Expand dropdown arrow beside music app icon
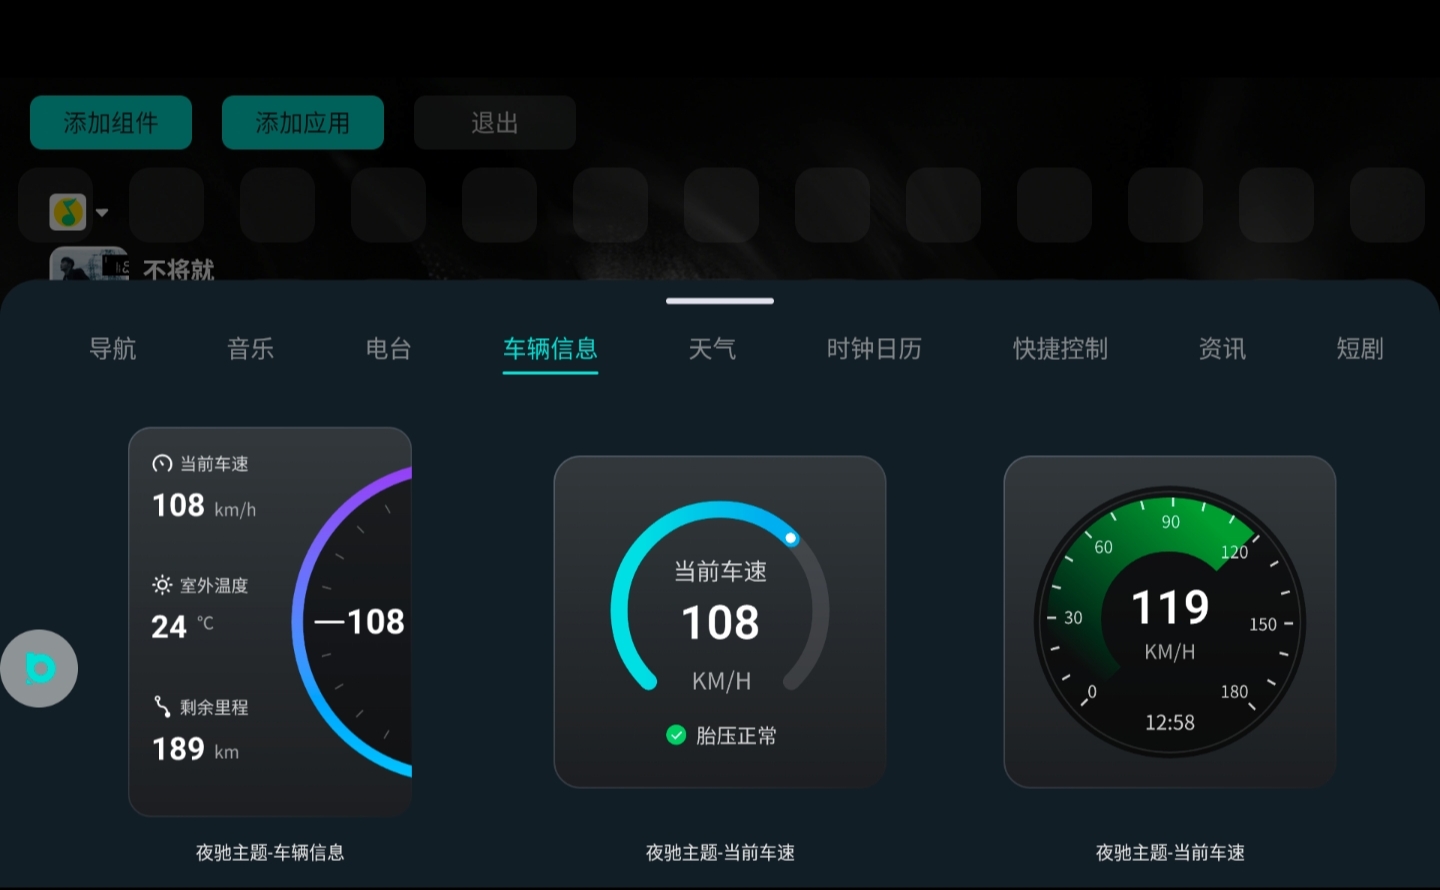The width and height of the screenshot is (1440, 890). click(102, 212)
